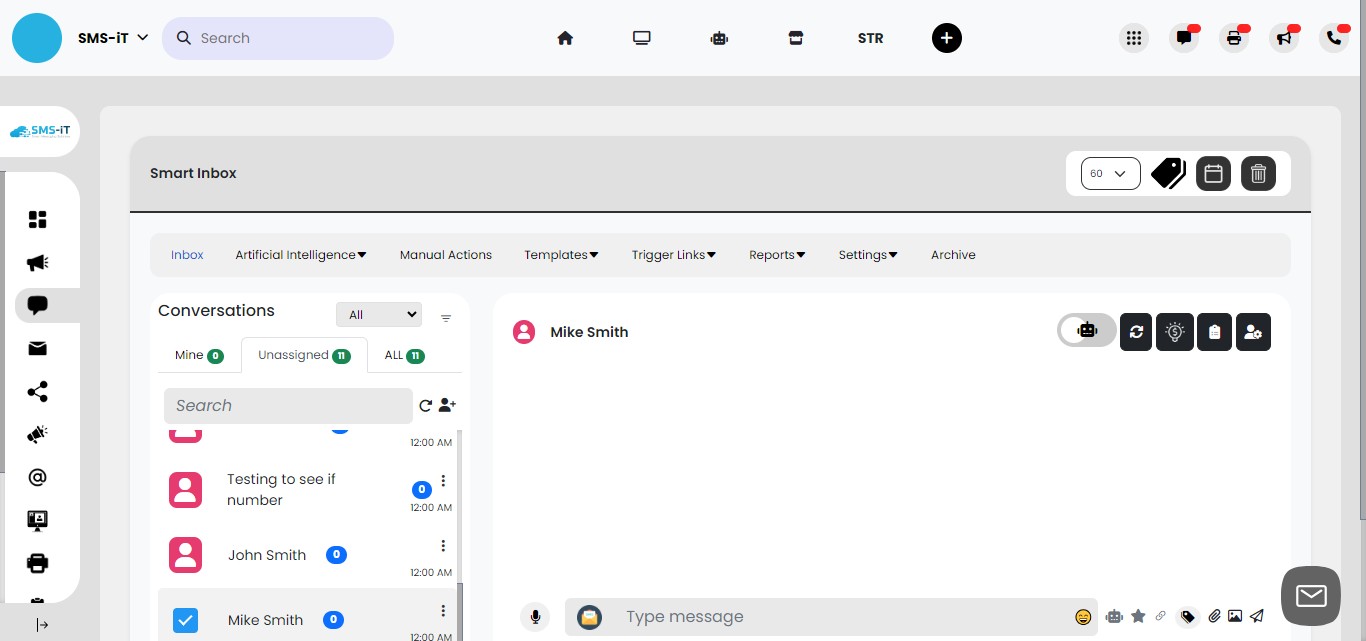The image size is (1366, 641).
Task: Expand the Trigger Links menu
Action: click(x=674, y=255)
